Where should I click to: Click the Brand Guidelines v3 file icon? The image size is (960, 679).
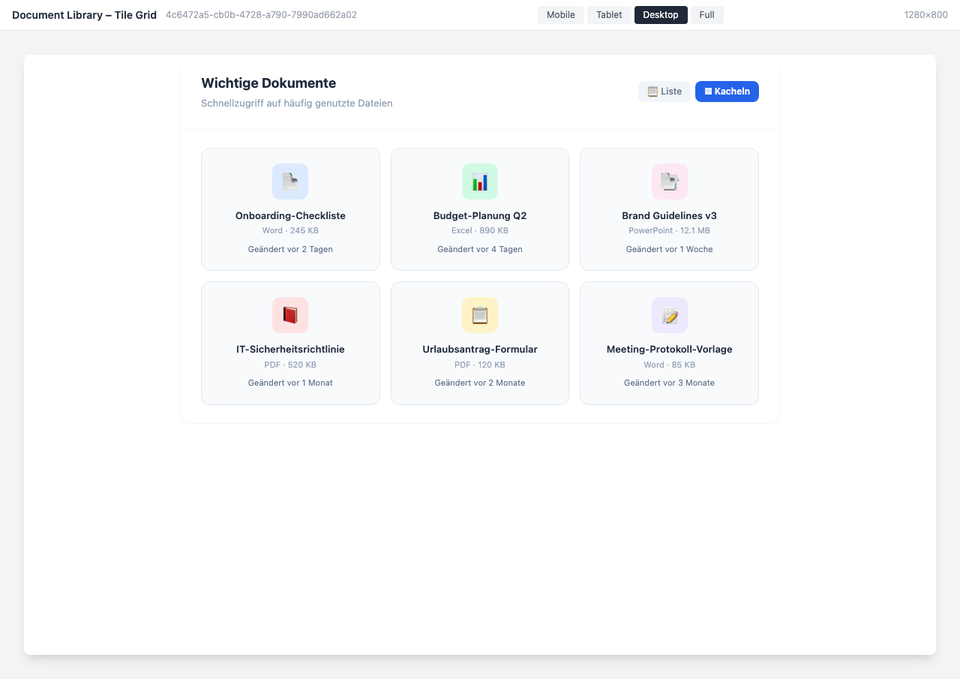[x=669, y=182]
